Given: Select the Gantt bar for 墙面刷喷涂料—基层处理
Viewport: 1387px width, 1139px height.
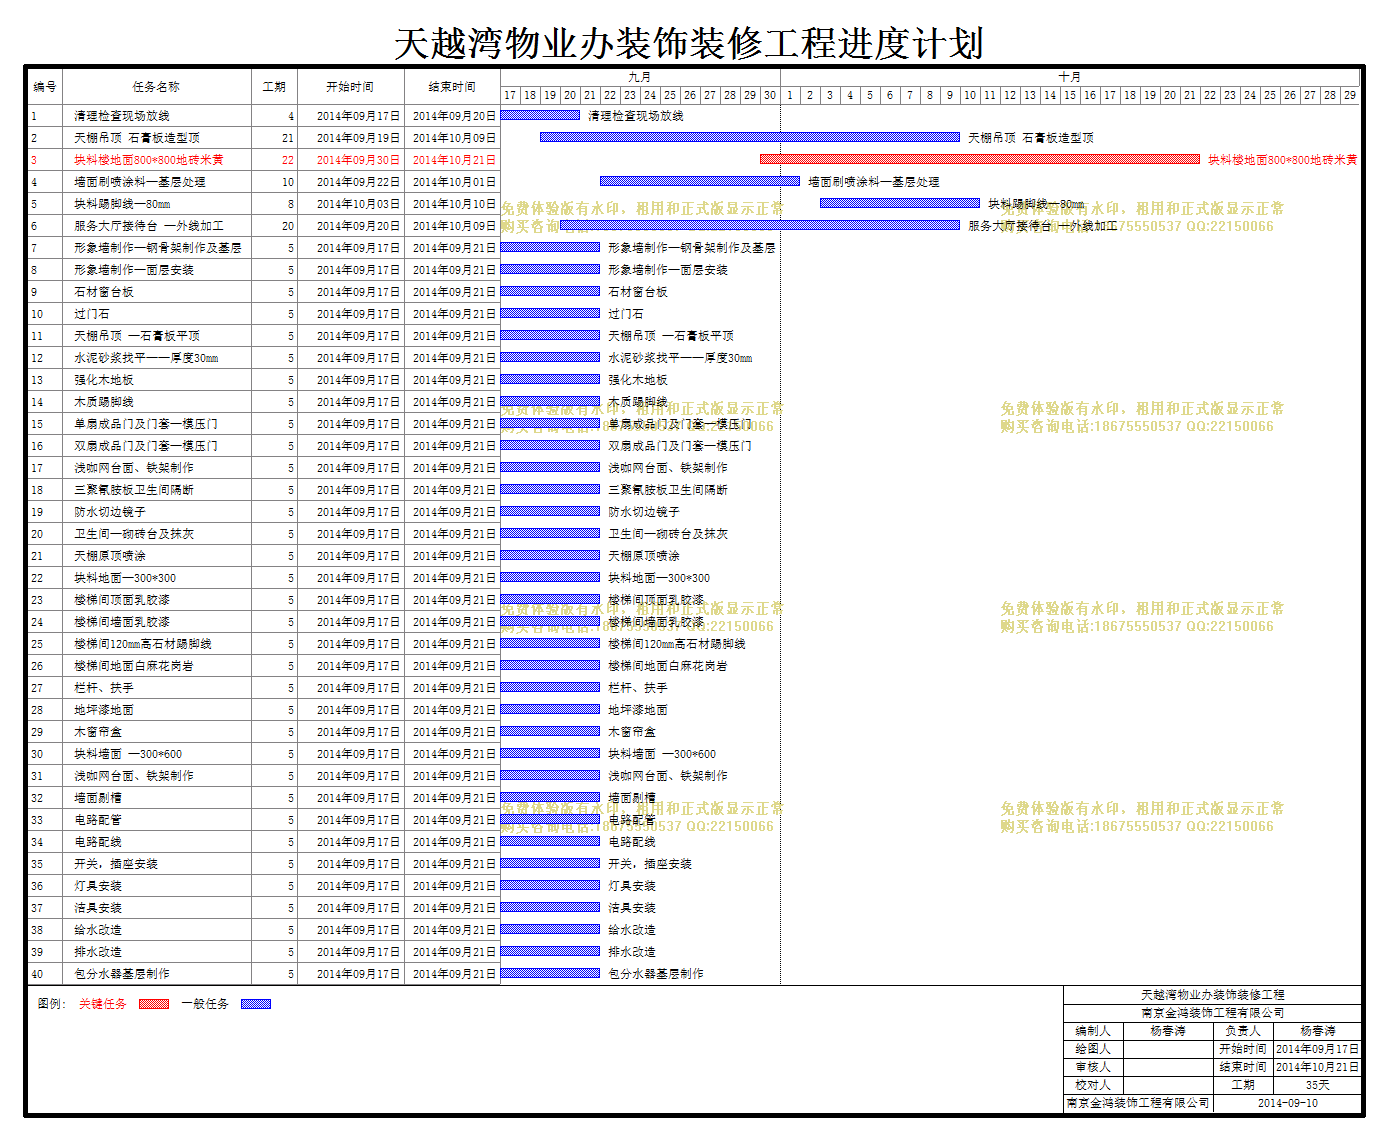Looking at the screenshot, I should click(x=700, y=181).
